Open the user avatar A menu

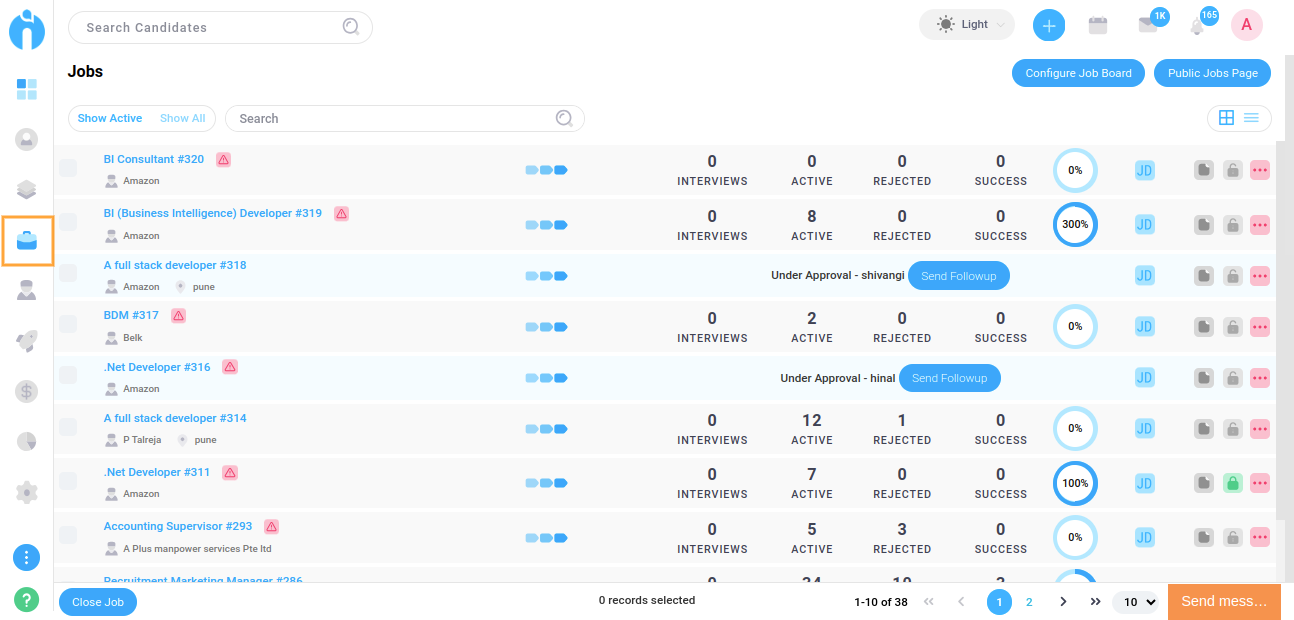click(1246, 26)
